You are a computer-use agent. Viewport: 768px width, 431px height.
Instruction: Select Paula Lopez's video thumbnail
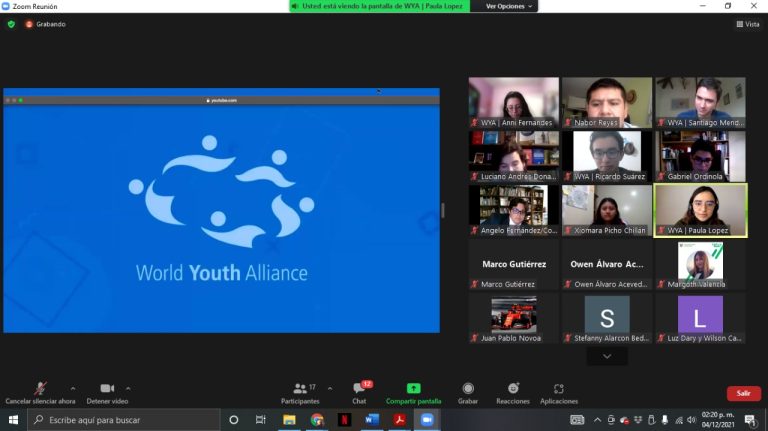[700, 209]
